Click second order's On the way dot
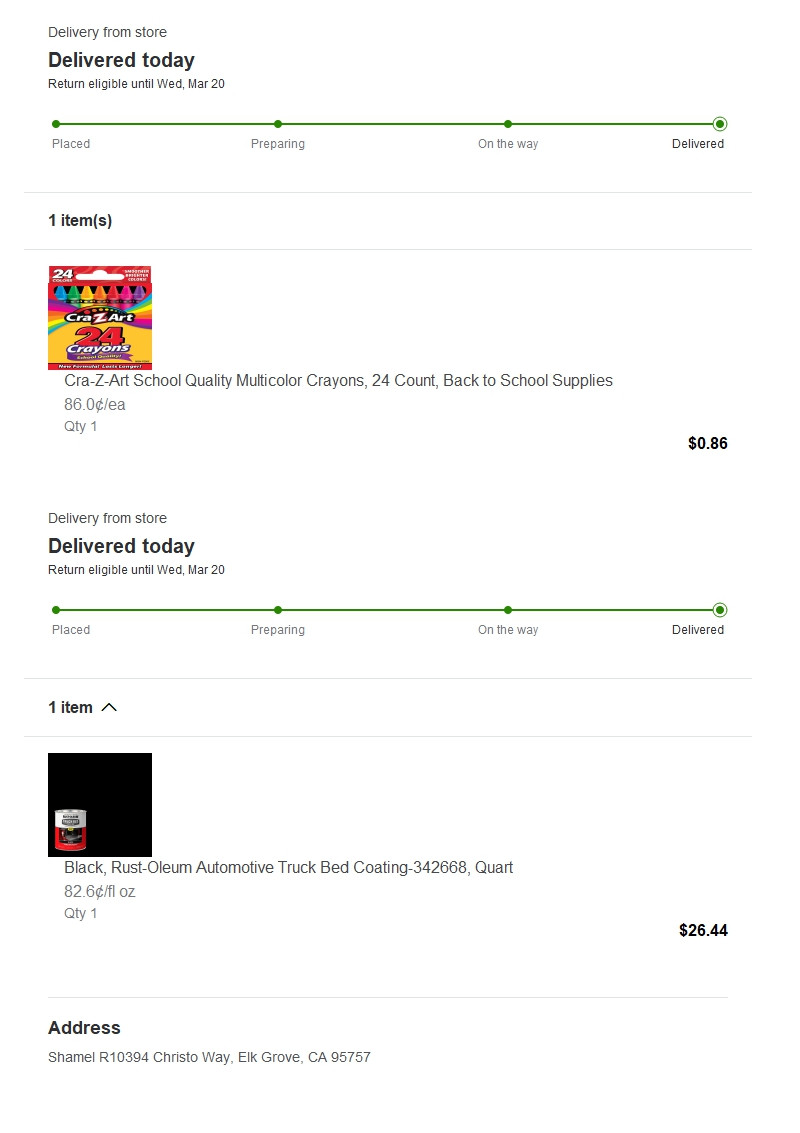Viewport: 800px width, 1133px height. (508, 610)
